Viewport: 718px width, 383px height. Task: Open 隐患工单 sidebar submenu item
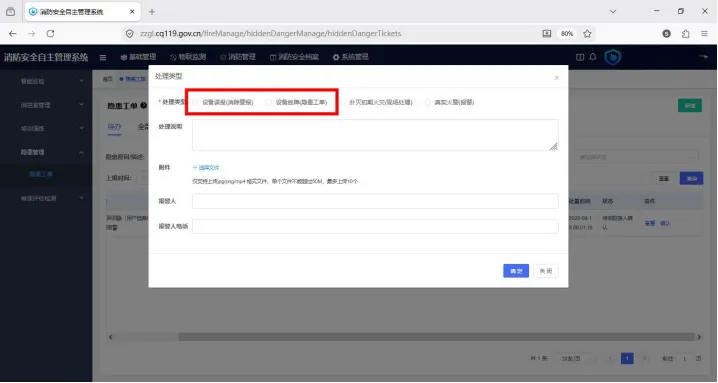tap(46, 174)
